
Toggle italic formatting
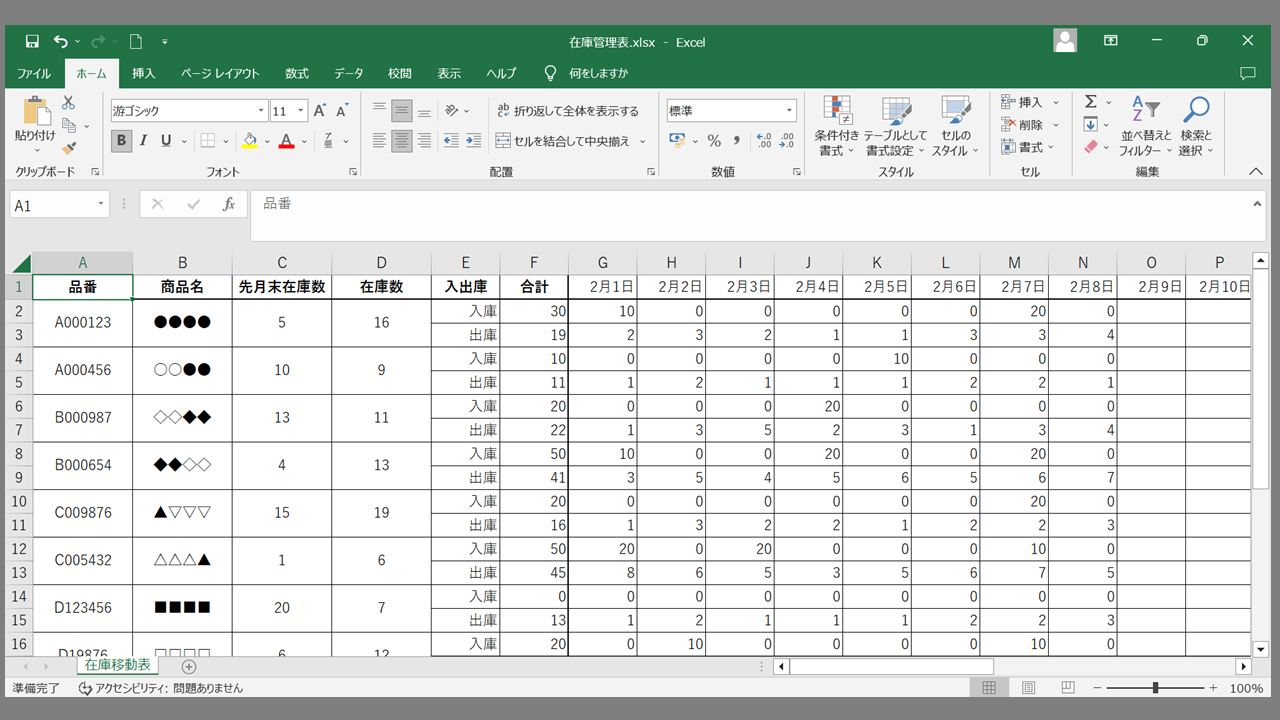point(143,141)
